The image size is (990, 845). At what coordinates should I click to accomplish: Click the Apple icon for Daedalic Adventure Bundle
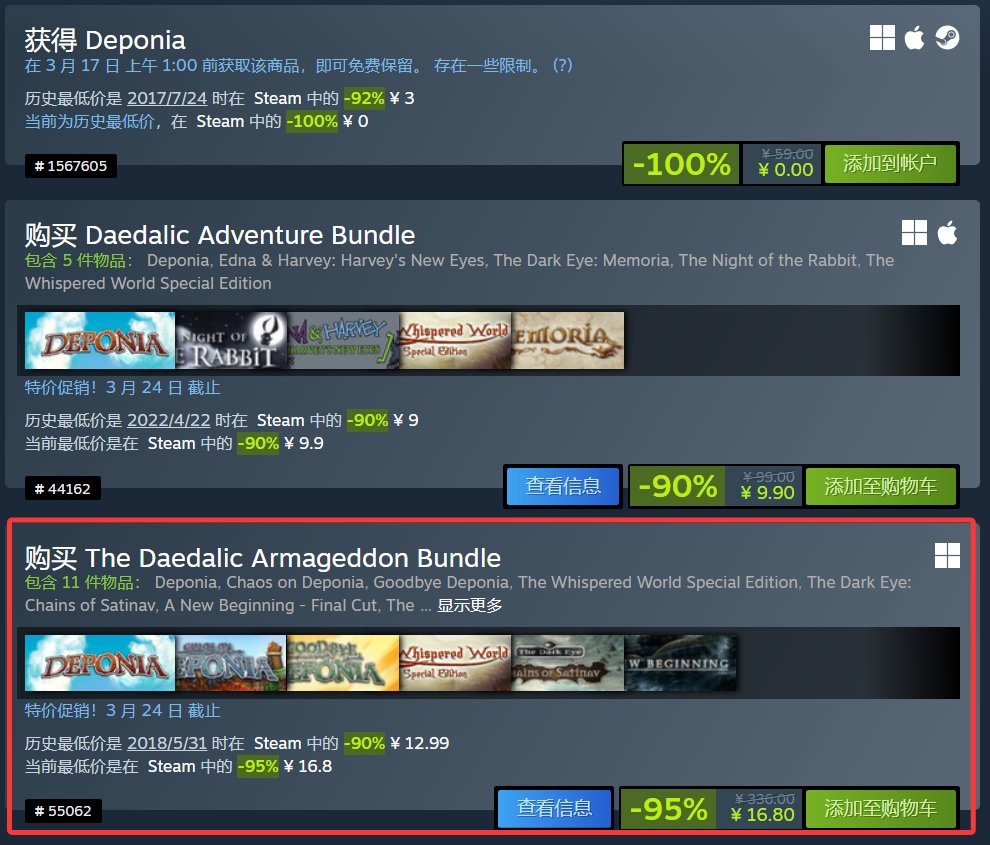(947, 232)
